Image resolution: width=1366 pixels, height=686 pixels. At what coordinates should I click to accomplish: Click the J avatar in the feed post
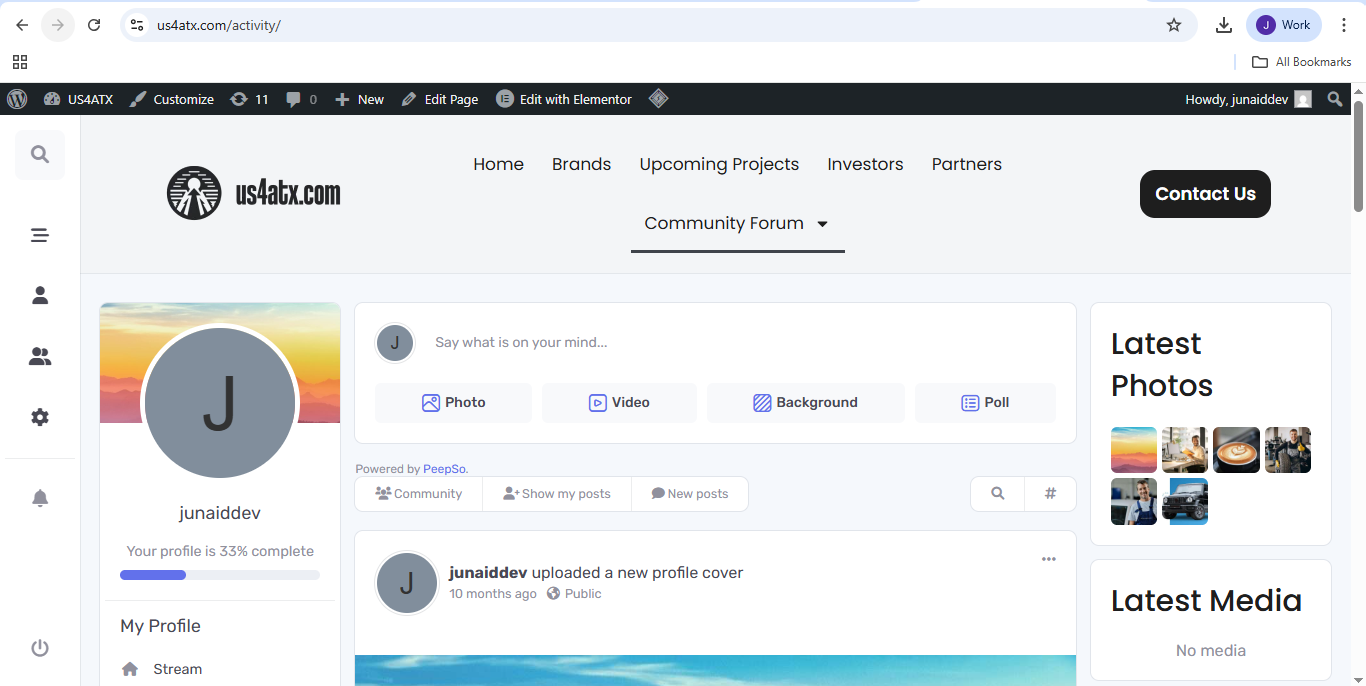(x=407, y=583)
